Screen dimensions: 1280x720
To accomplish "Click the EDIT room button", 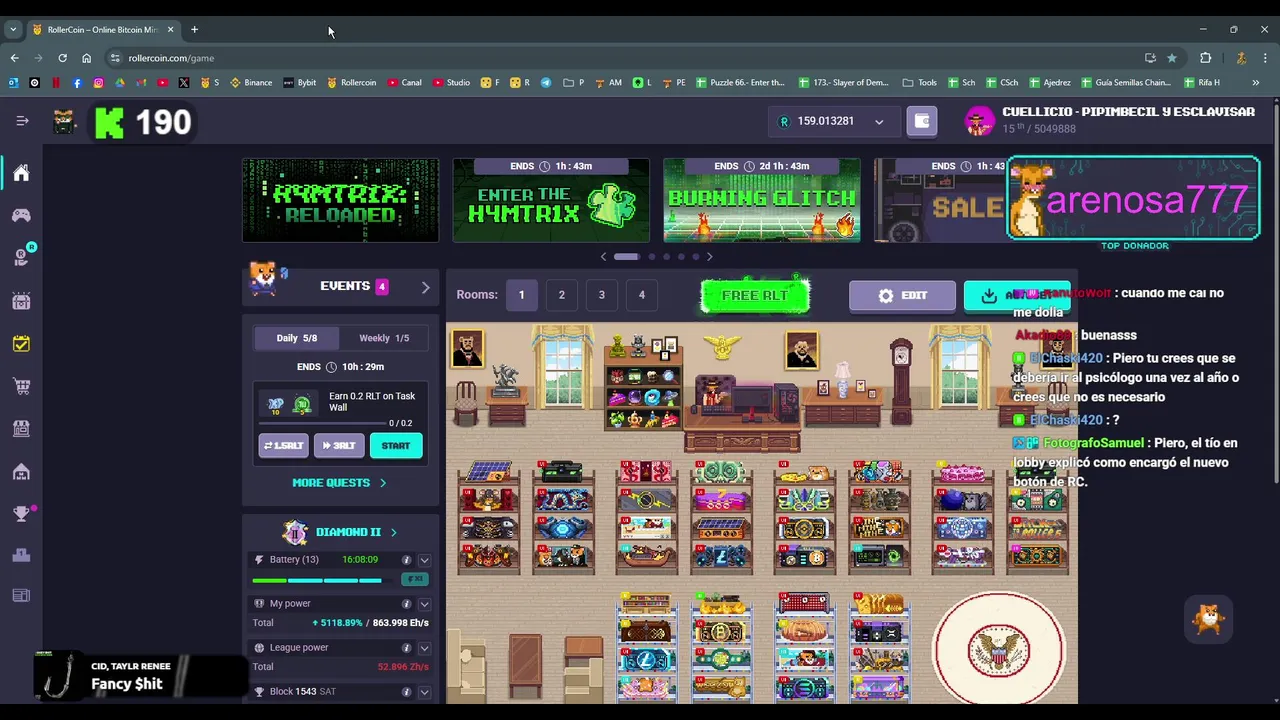I will [x=902, y=296].
